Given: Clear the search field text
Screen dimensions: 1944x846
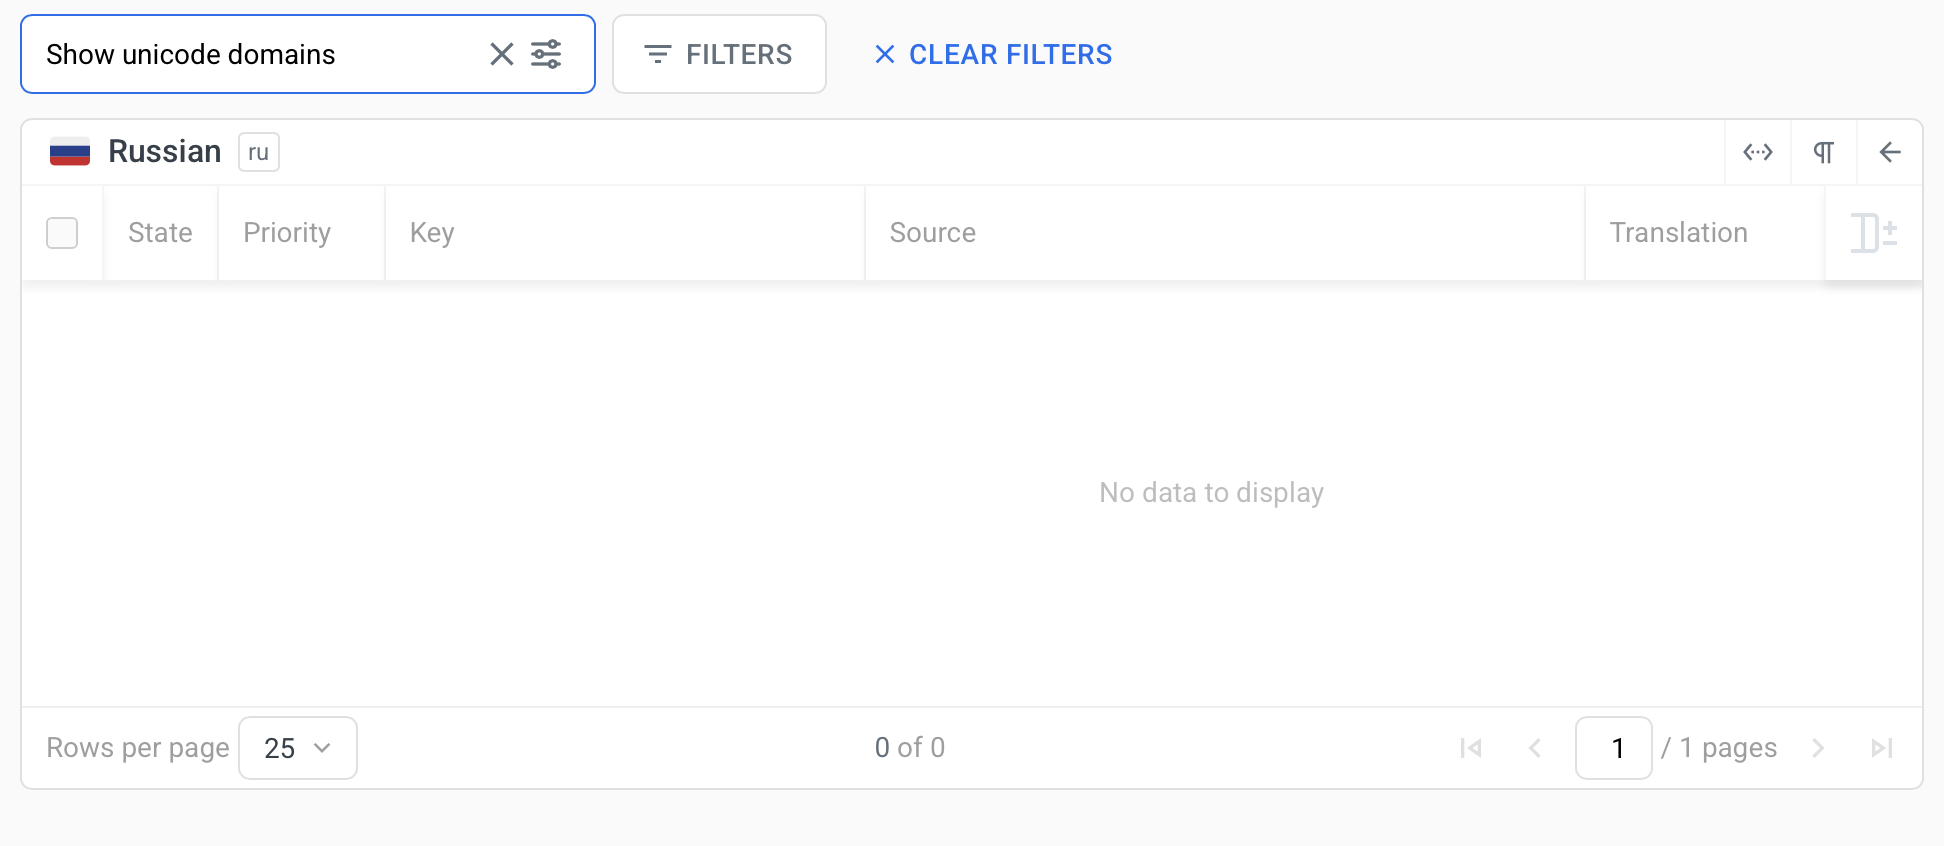Looking at the screenshot, I should [502, 54].
